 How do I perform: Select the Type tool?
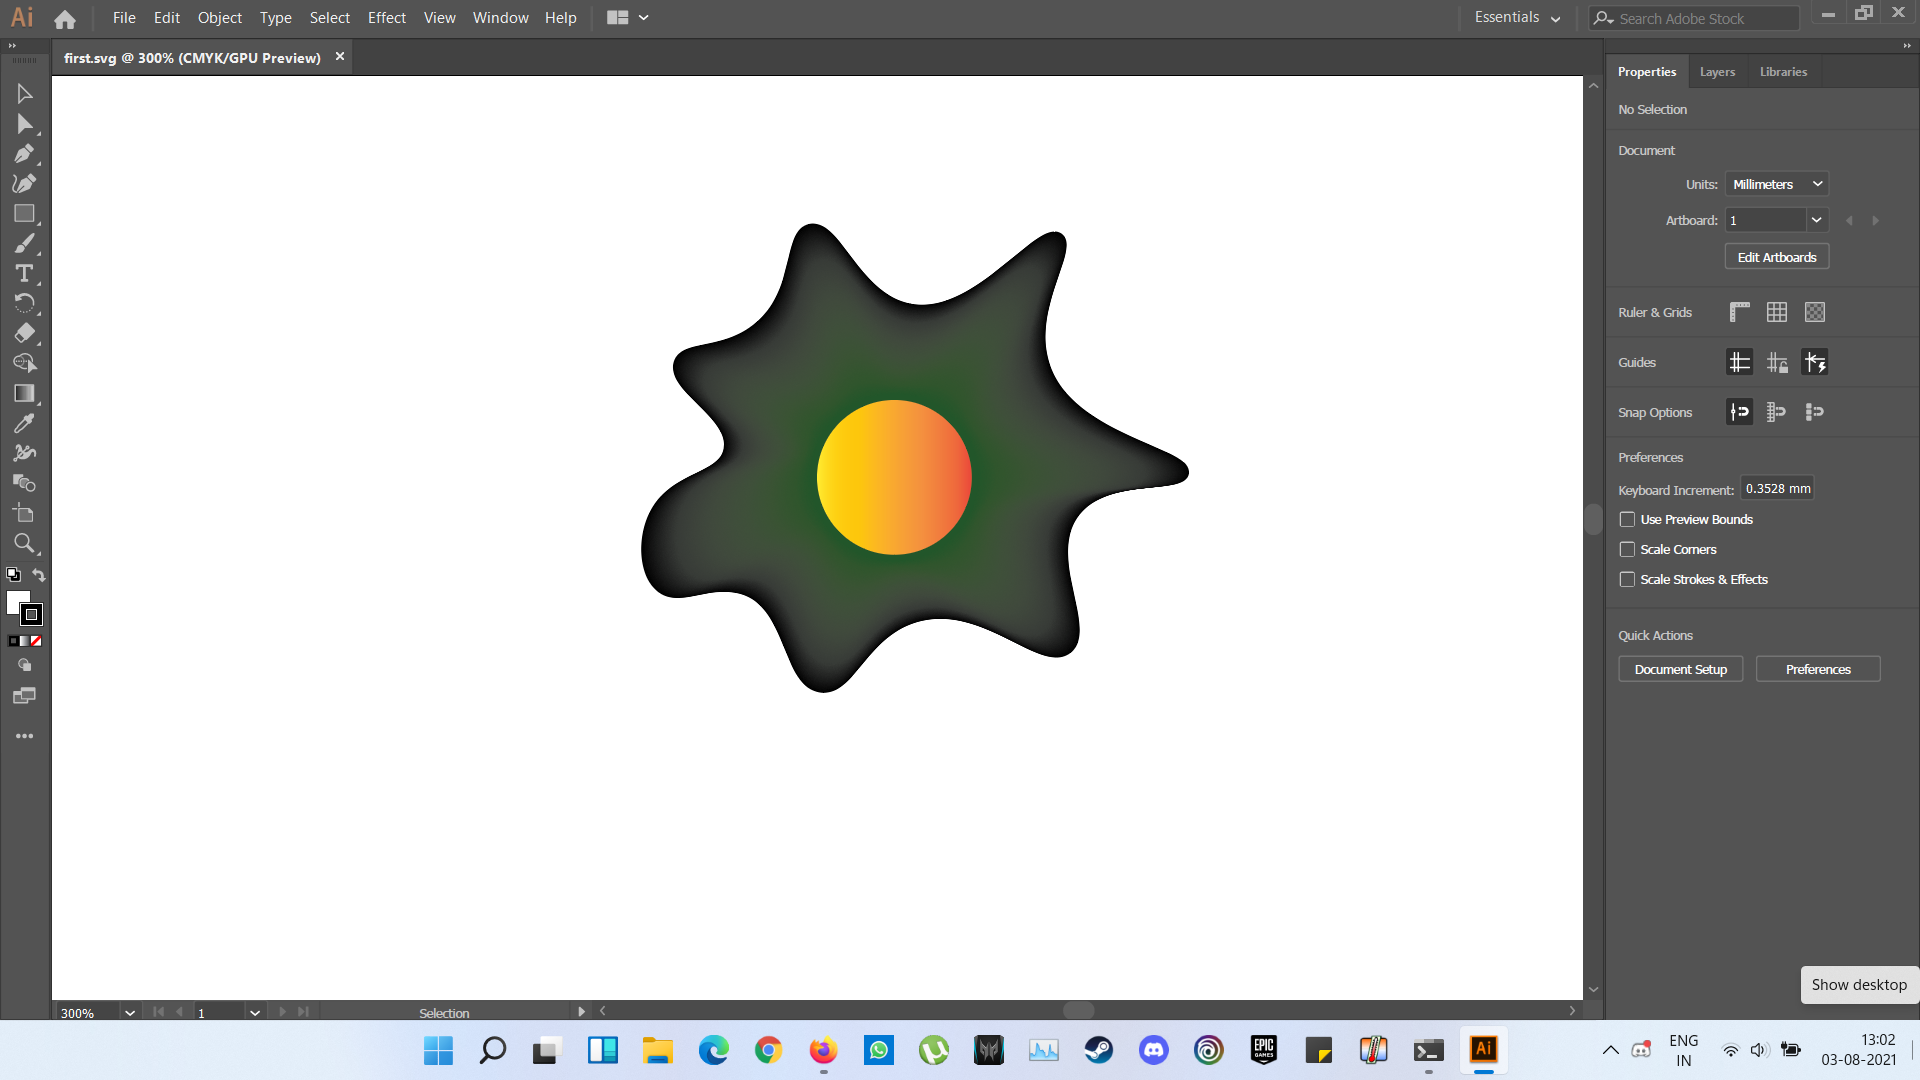tap(24, 274)
